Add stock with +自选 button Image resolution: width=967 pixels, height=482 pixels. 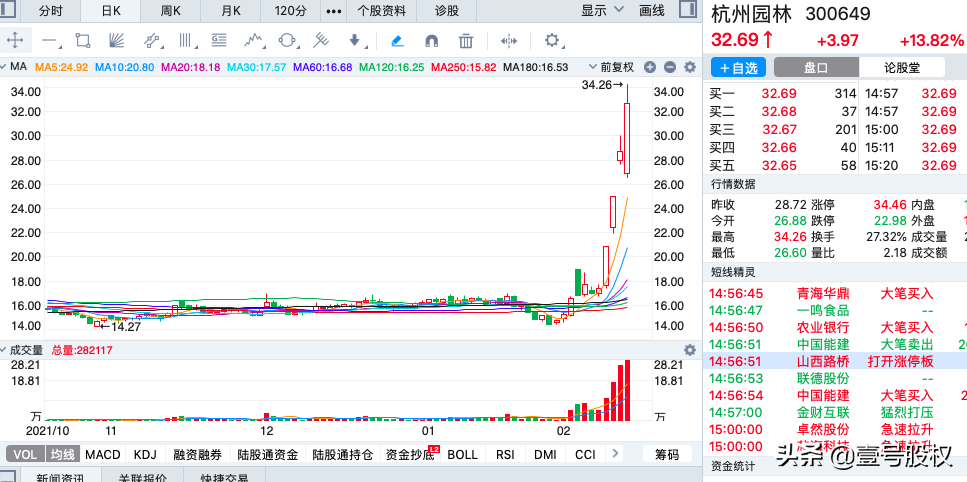(738, 68)
